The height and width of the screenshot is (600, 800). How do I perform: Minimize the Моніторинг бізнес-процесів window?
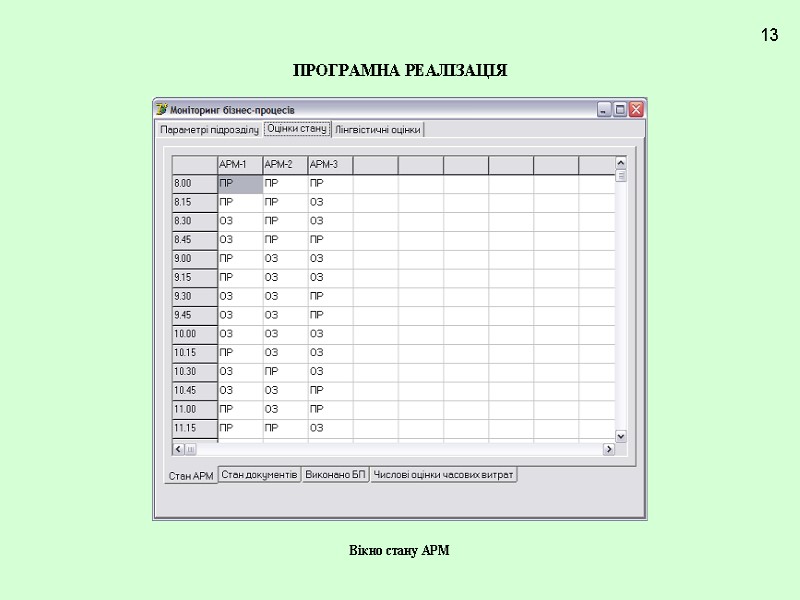click(x=604, y=109)
